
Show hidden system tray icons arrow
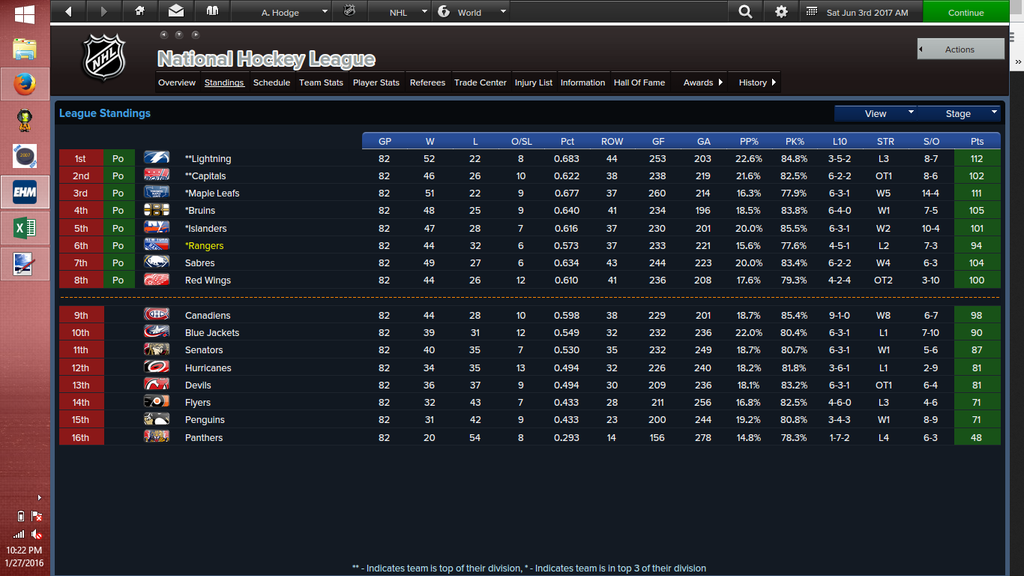click(39, 498)
